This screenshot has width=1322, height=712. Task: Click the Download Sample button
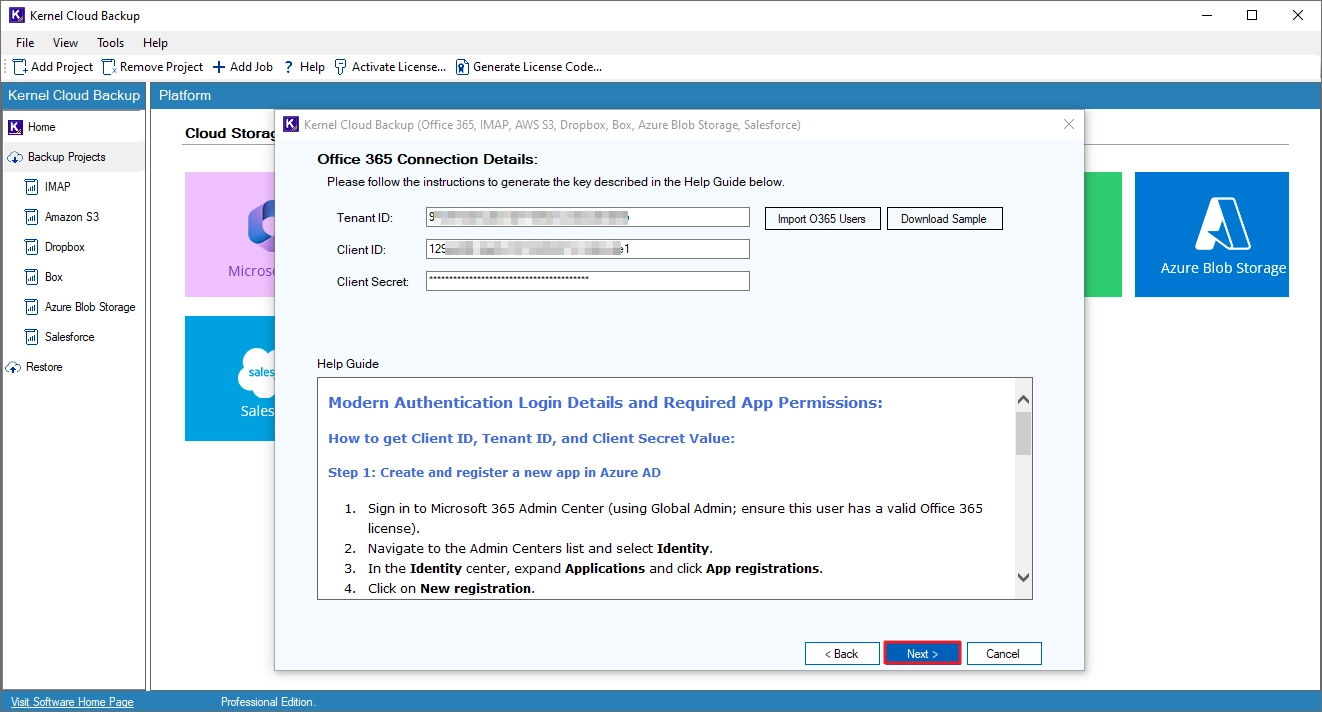(x=944, y=218)
